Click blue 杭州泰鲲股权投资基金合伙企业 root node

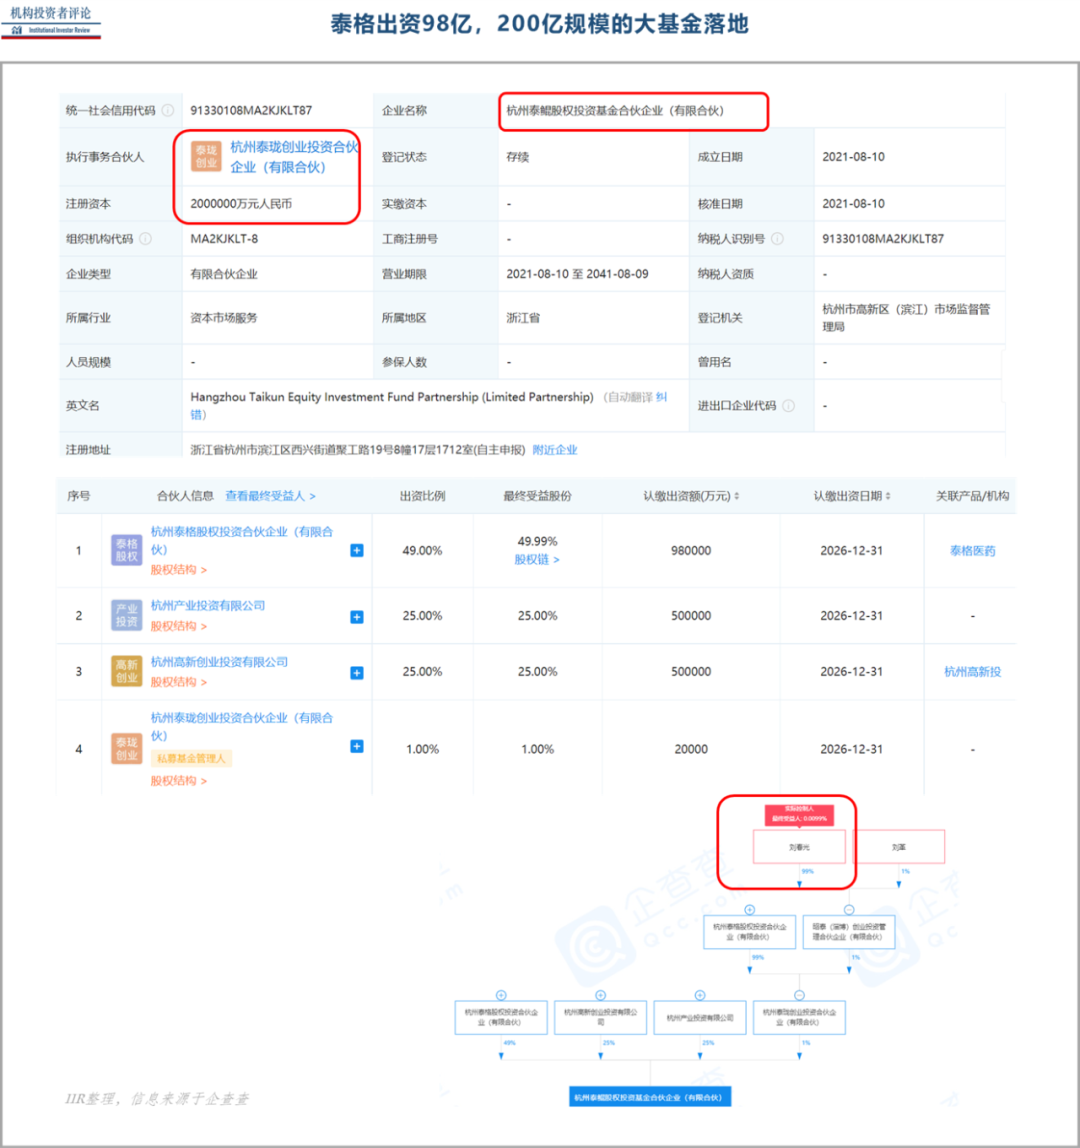(x=650, y=1097)
